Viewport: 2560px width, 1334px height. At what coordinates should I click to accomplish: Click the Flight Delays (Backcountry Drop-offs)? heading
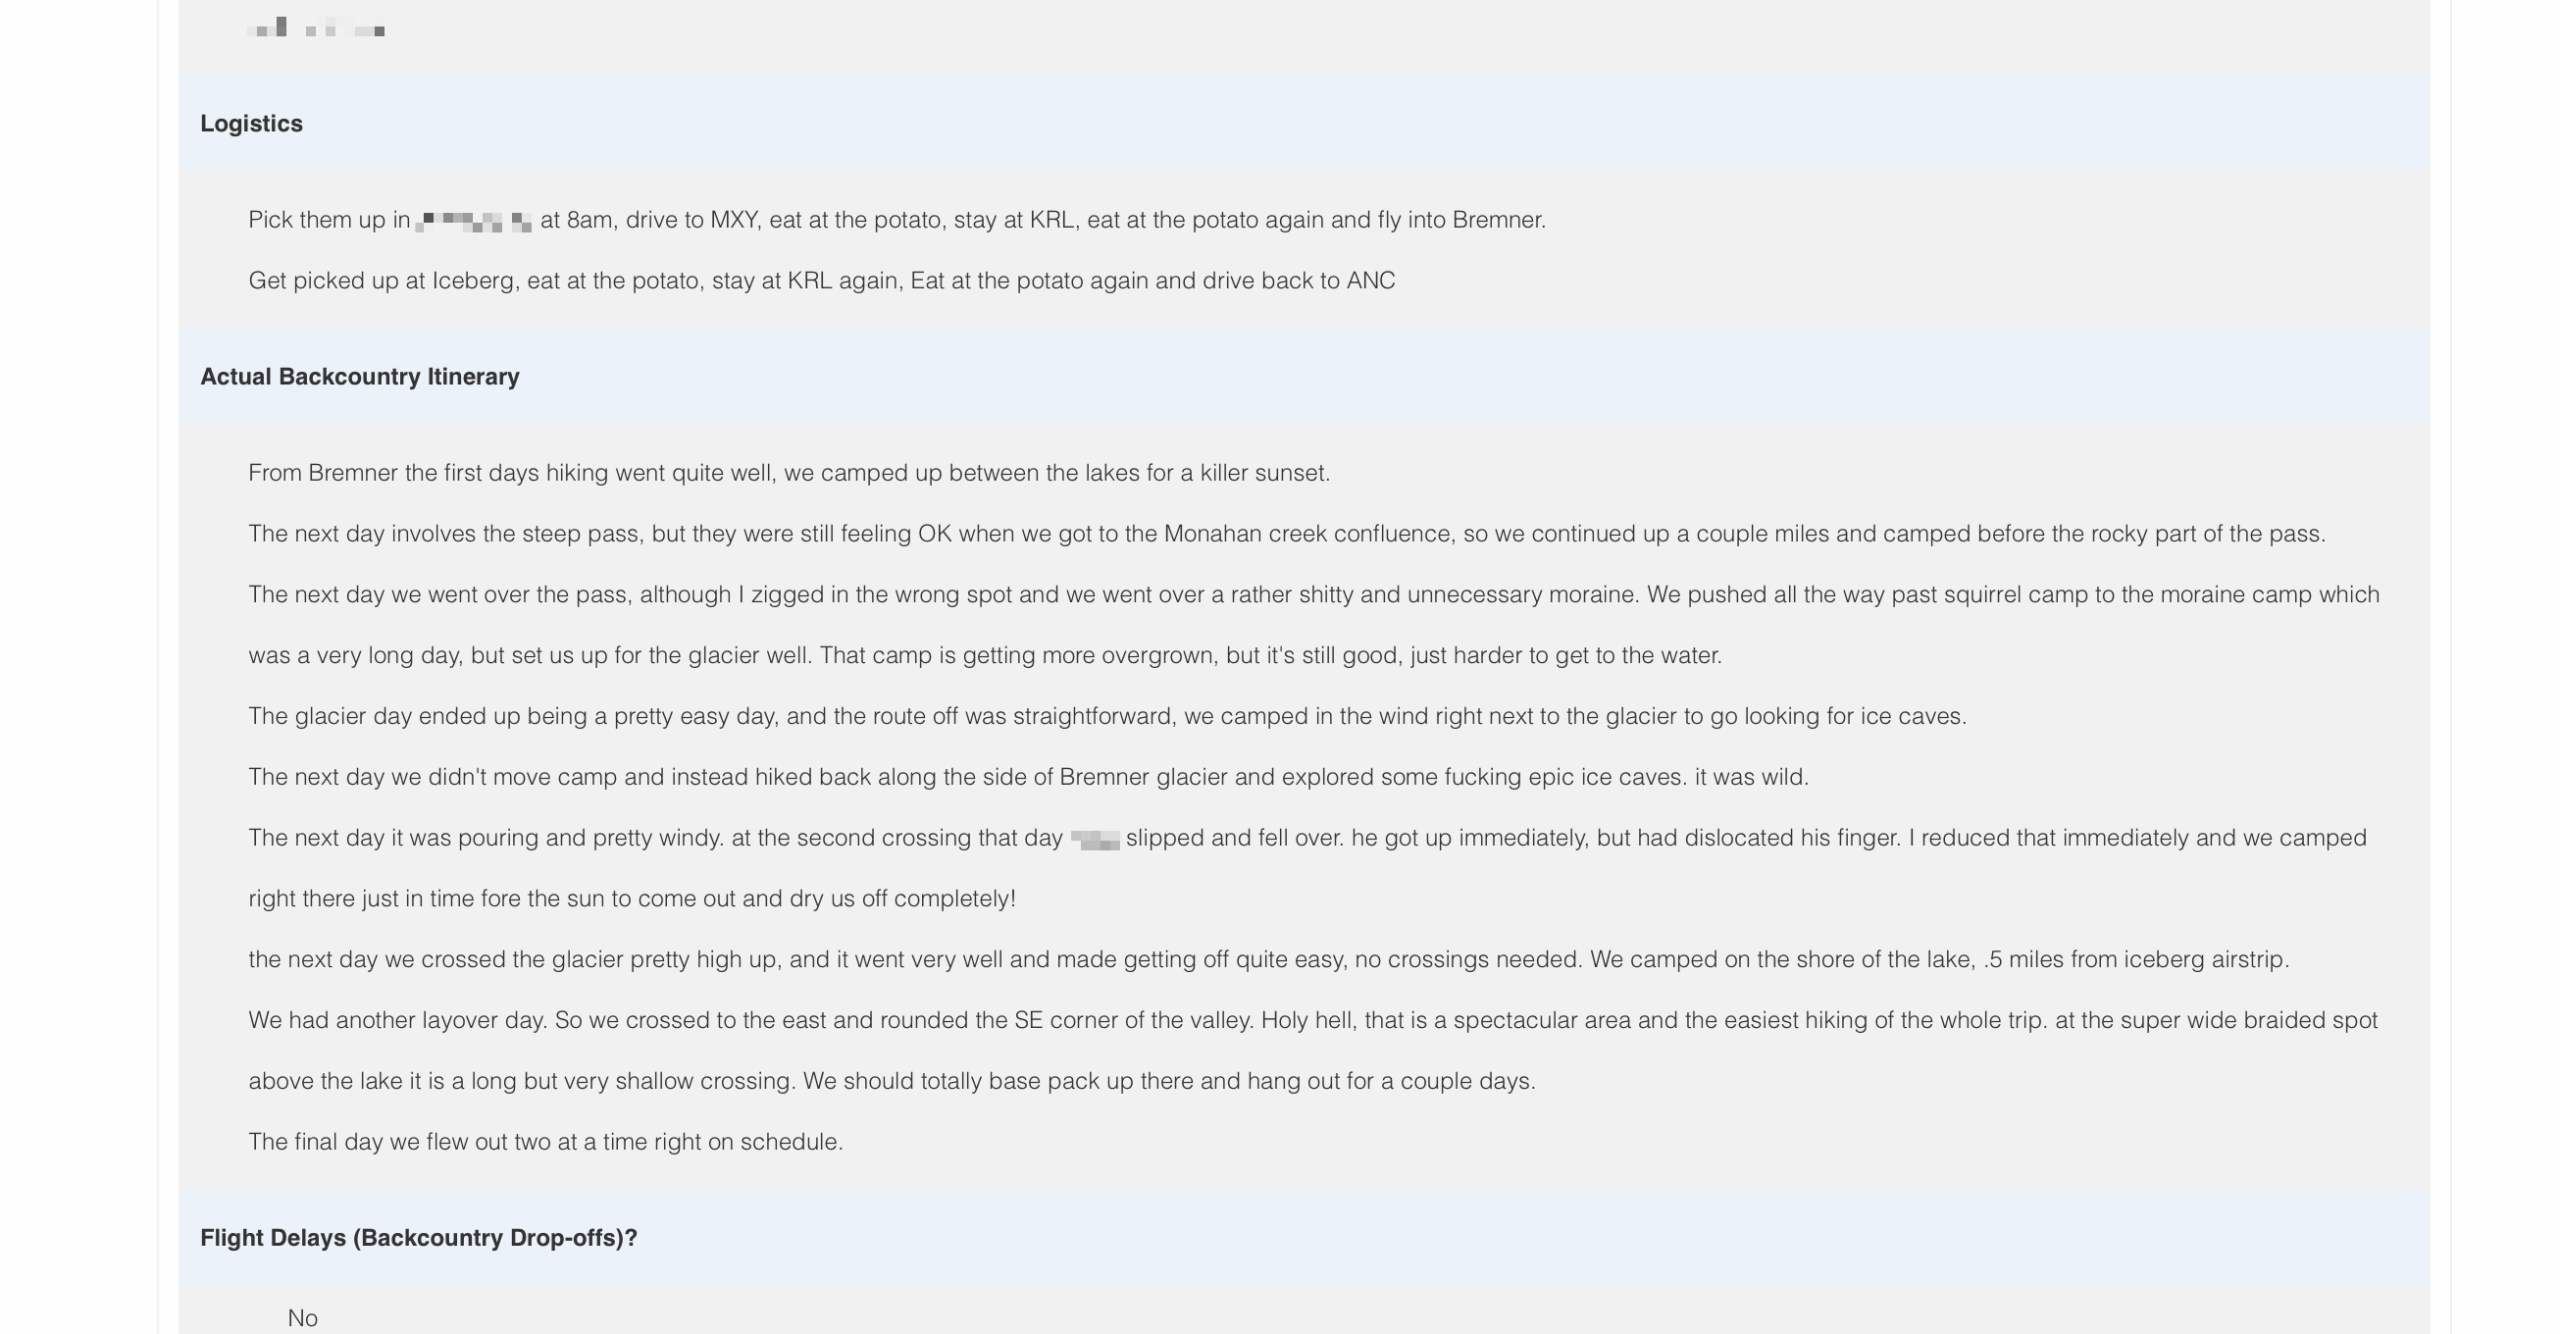(x=418, y=1237)
